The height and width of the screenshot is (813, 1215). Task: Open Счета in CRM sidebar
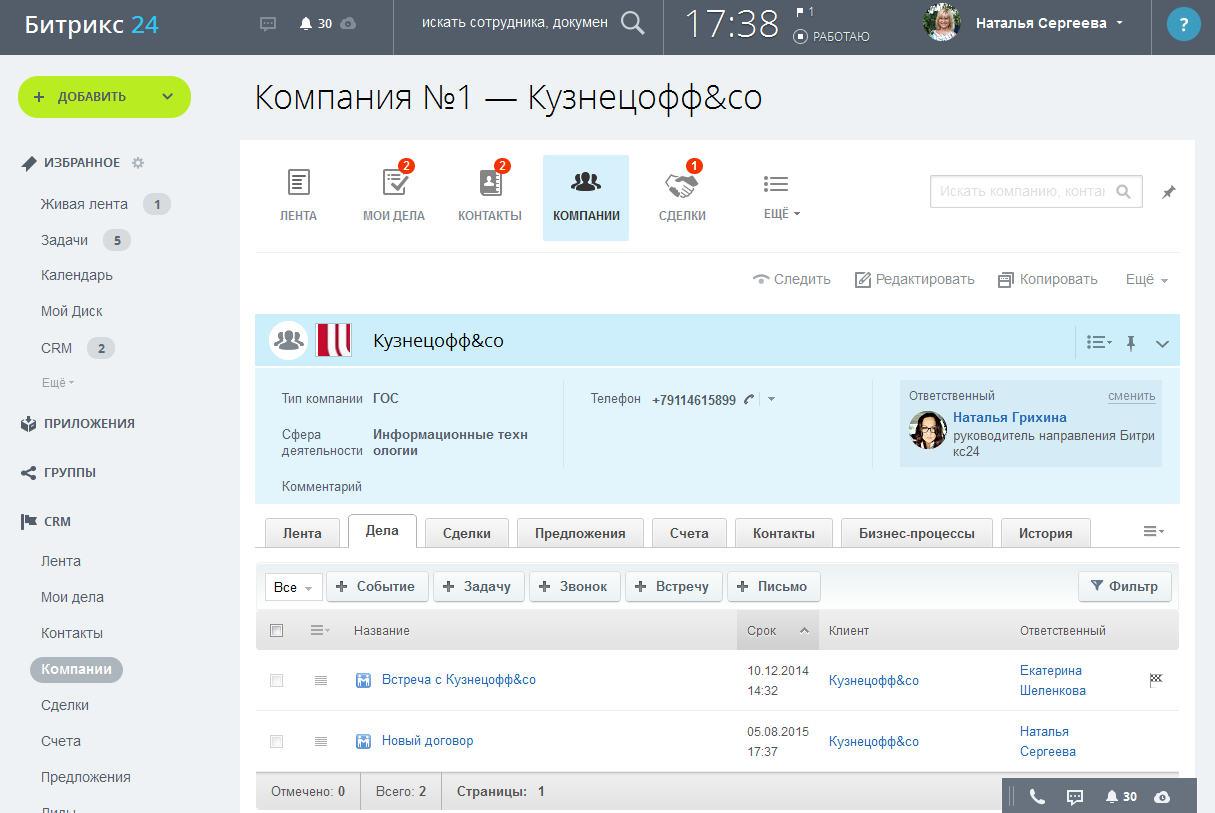[61, 741]
